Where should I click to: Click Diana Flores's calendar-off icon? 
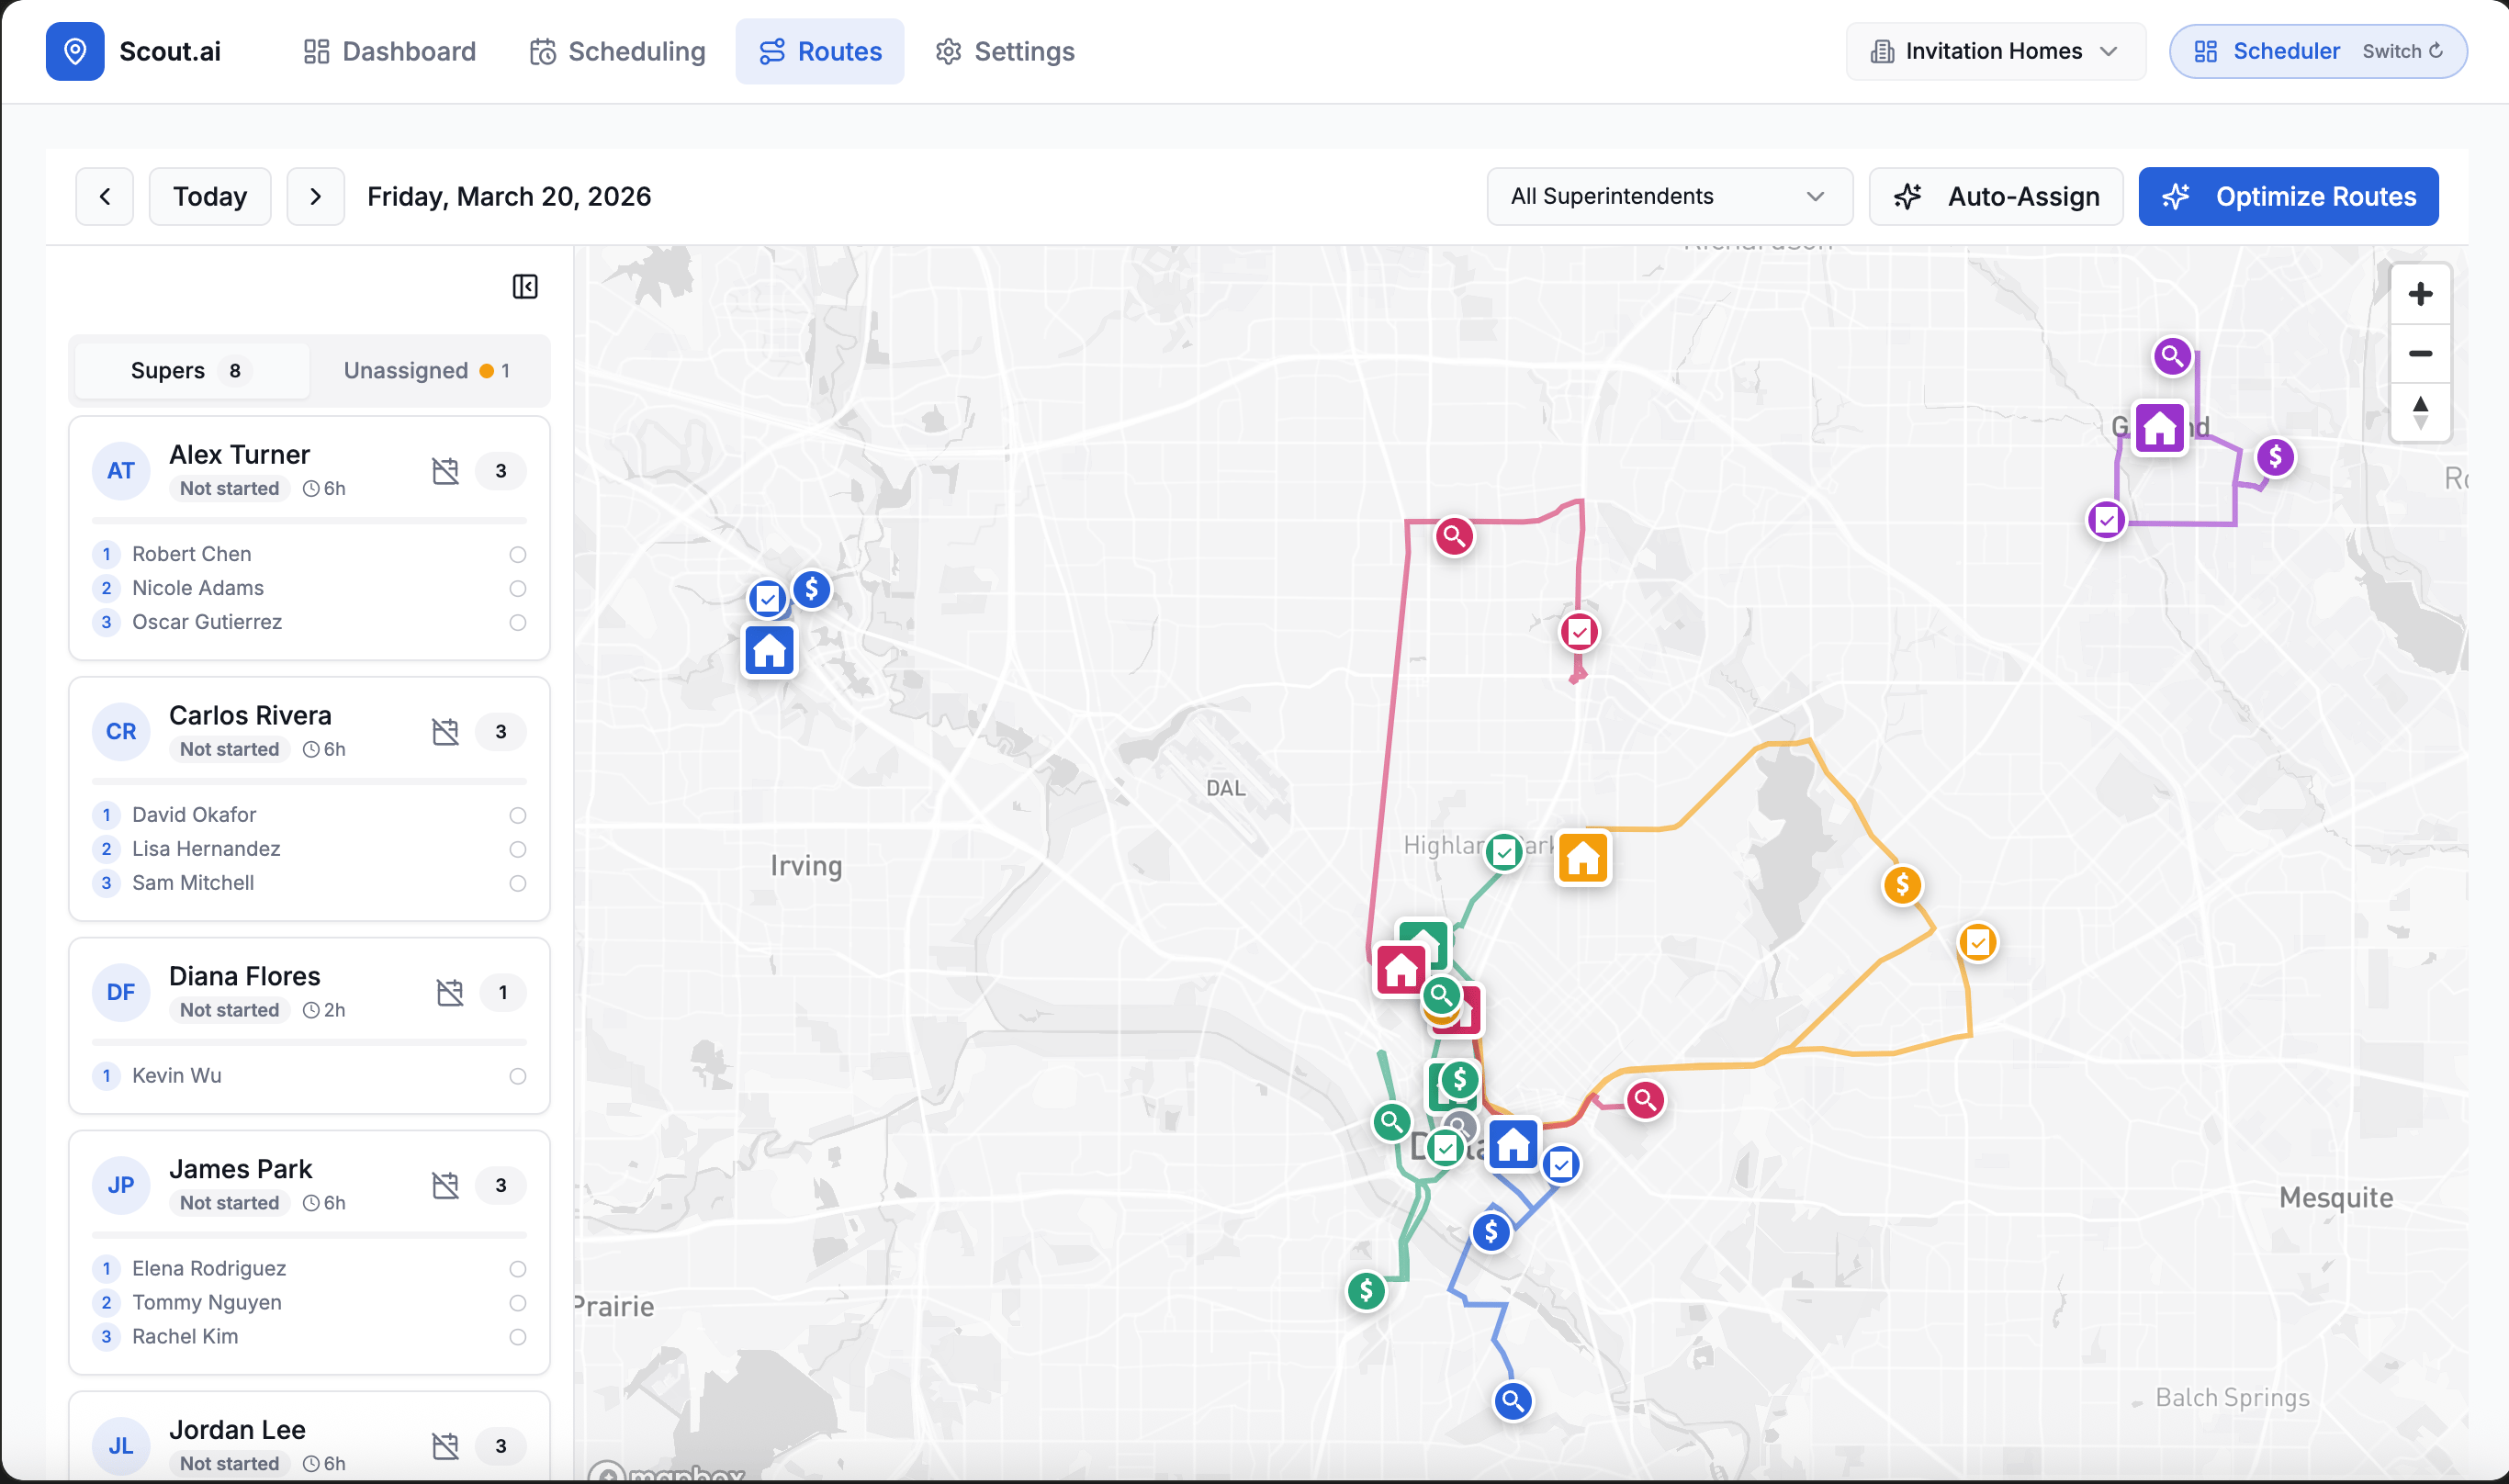pyautogui.click(x=450, y=992)
